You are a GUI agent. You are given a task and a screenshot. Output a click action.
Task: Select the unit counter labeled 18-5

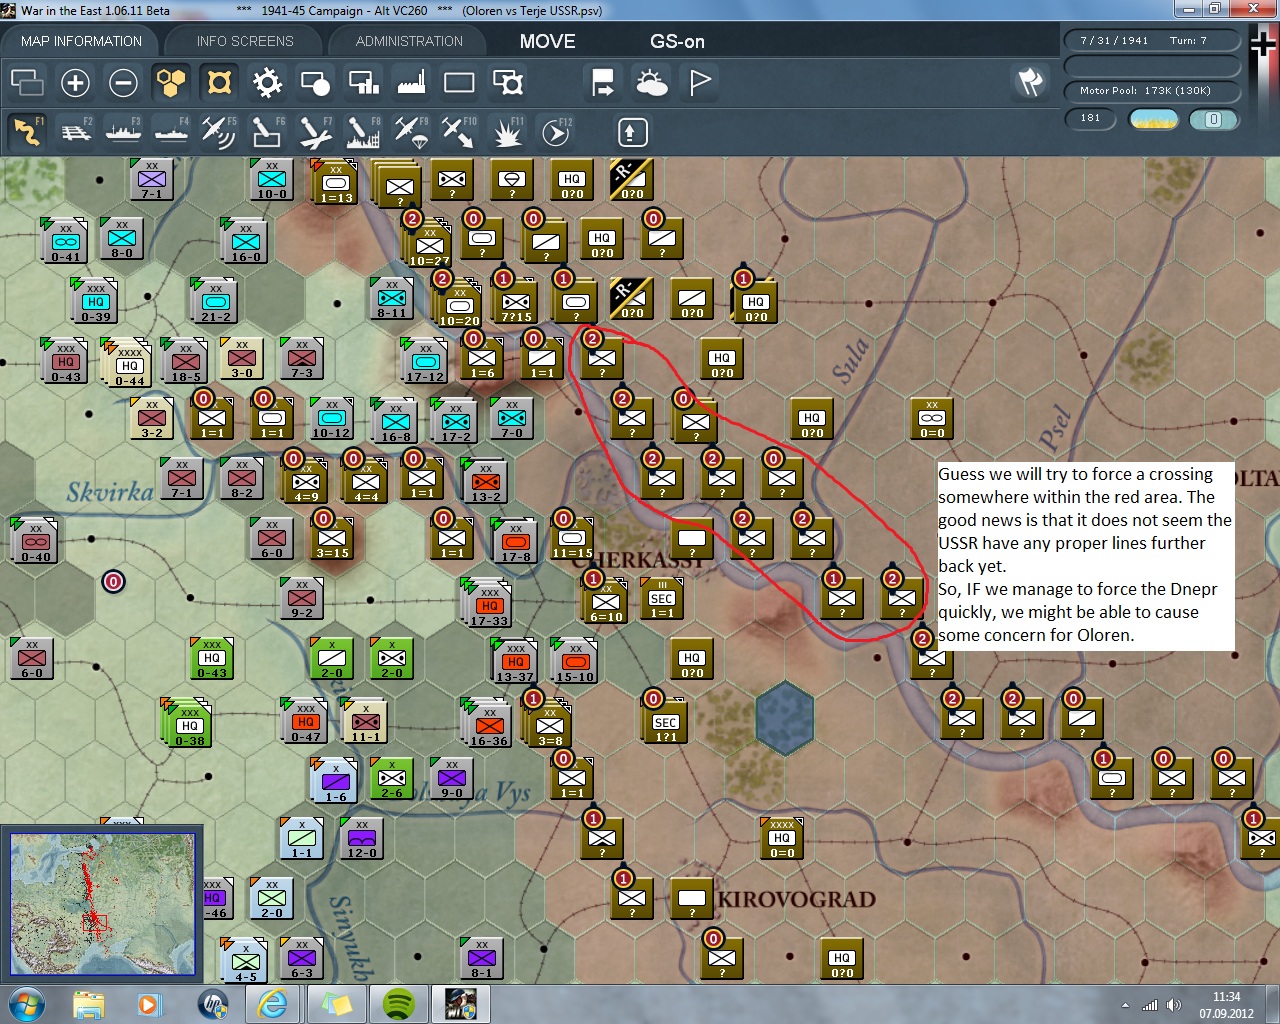pyautogui.click(x=183, y=360)
